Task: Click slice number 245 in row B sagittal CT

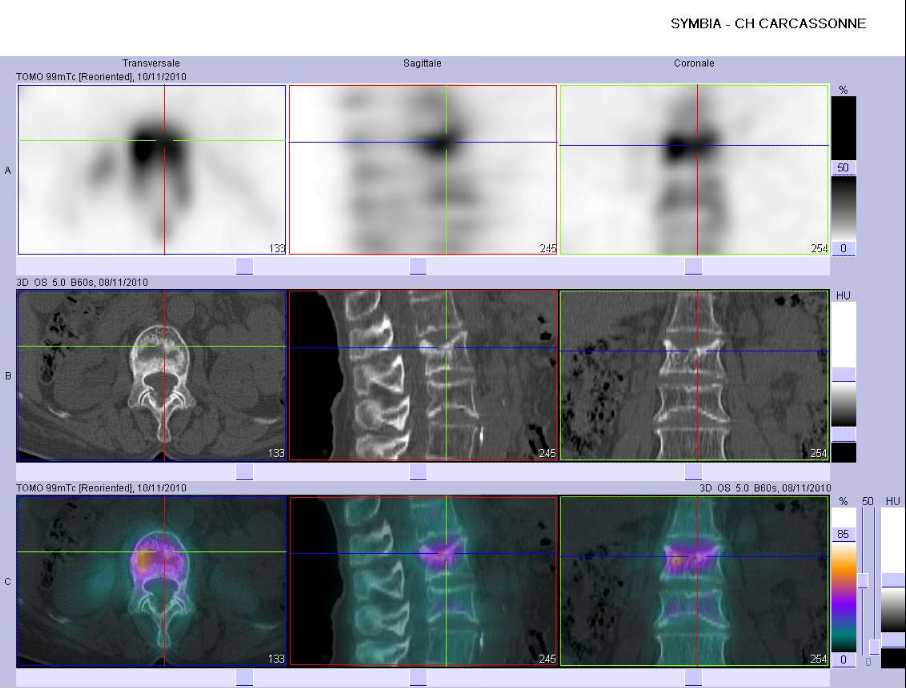Action: click(547, 453)
